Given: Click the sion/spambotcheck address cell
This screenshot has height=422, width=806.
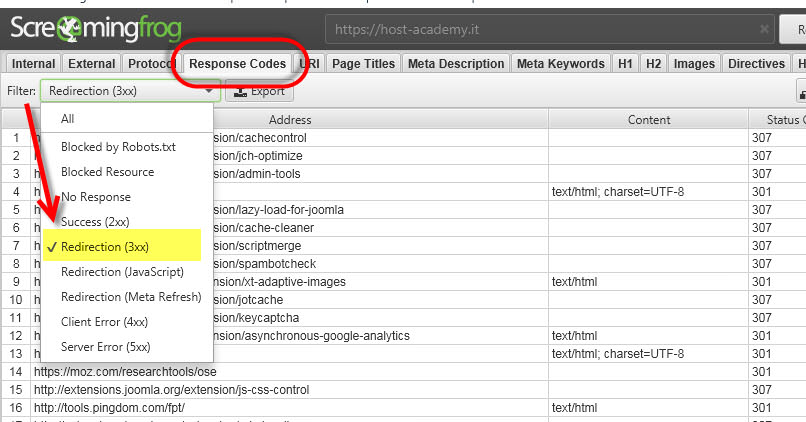Looking at the screenshot, I should pos(265,264).
